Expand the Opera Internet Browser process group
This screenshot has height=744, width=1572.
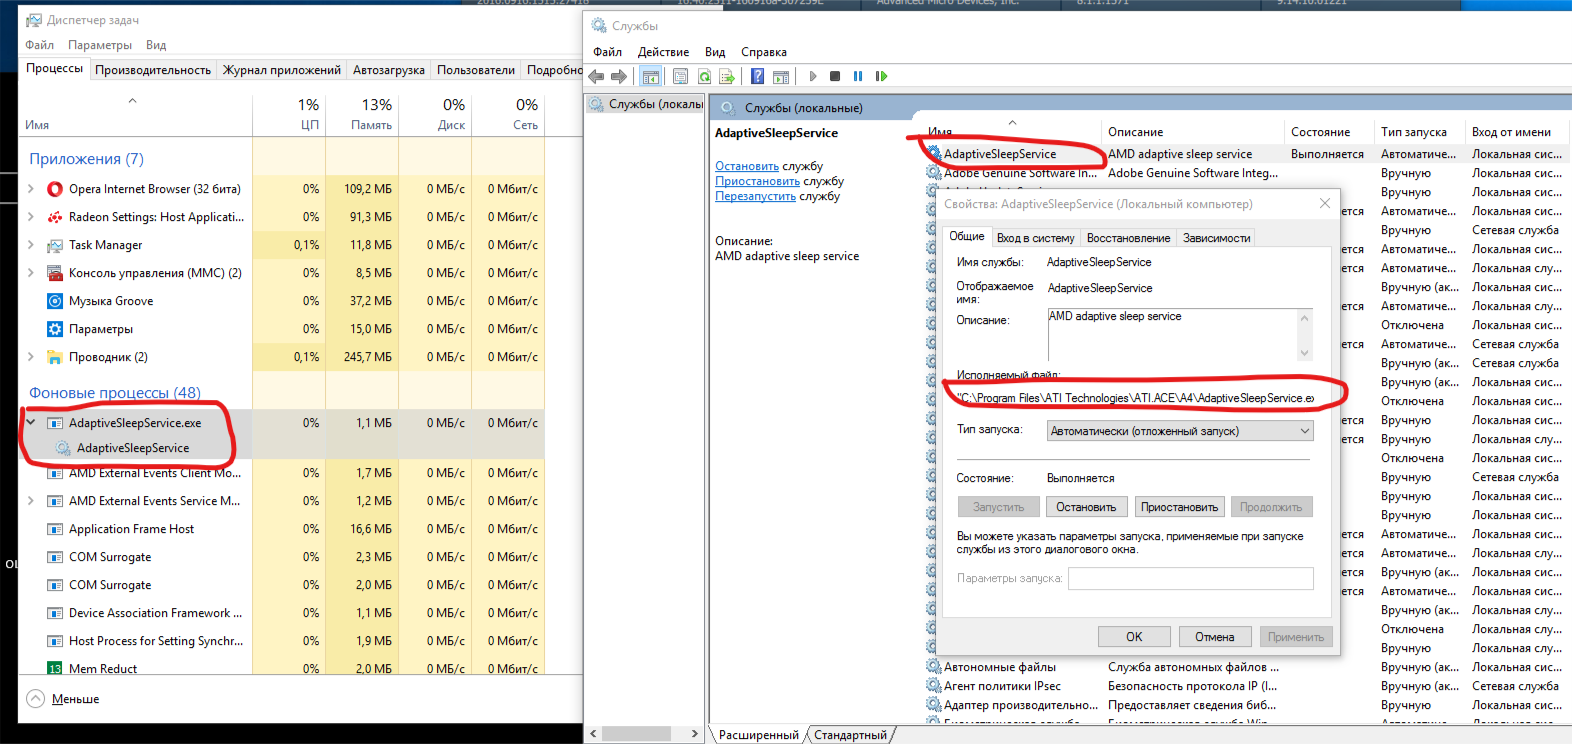(x=31, y=189)
